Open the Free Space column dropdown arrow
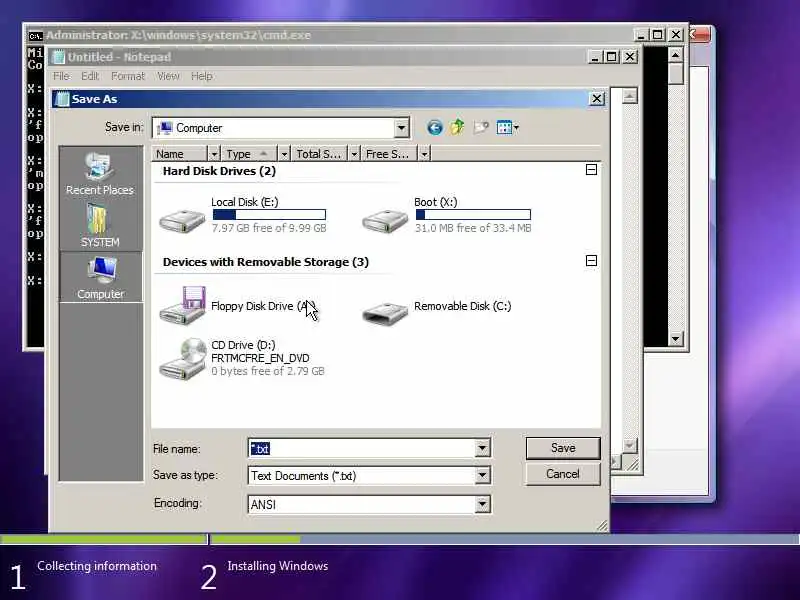 click(x=424, y=154)
